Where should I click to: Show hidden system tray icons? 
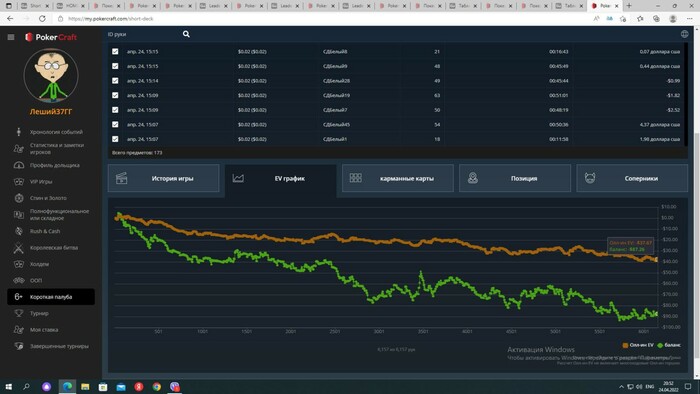(x=621, y=386)
